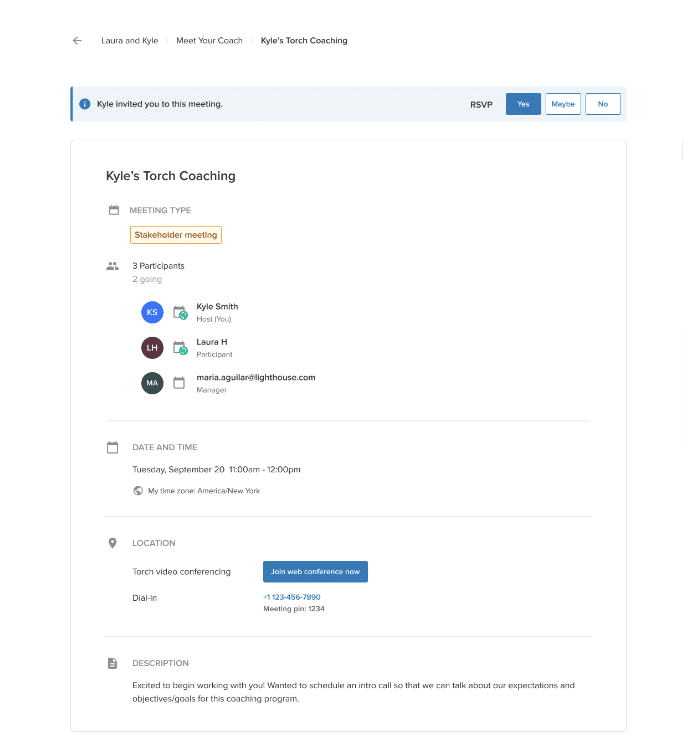The image size is (684, 738).
Task: Click the dial-in phone number link
Action: point(291,597)
